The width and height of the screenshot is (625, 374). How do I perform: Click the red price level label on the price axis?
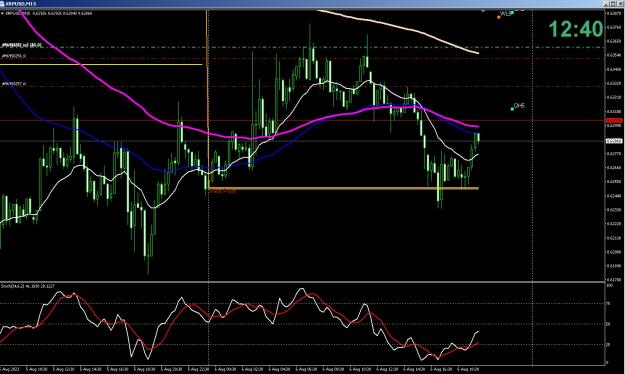click(613, 120)
